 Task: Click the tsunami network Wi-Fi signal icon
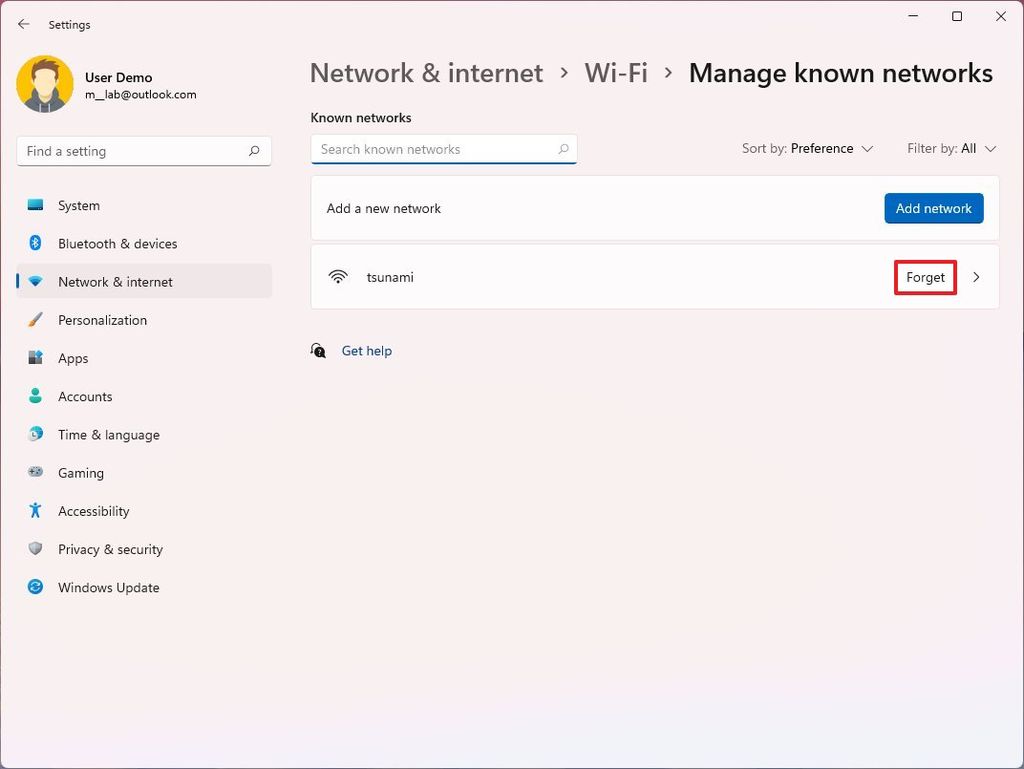click(338, 277)
